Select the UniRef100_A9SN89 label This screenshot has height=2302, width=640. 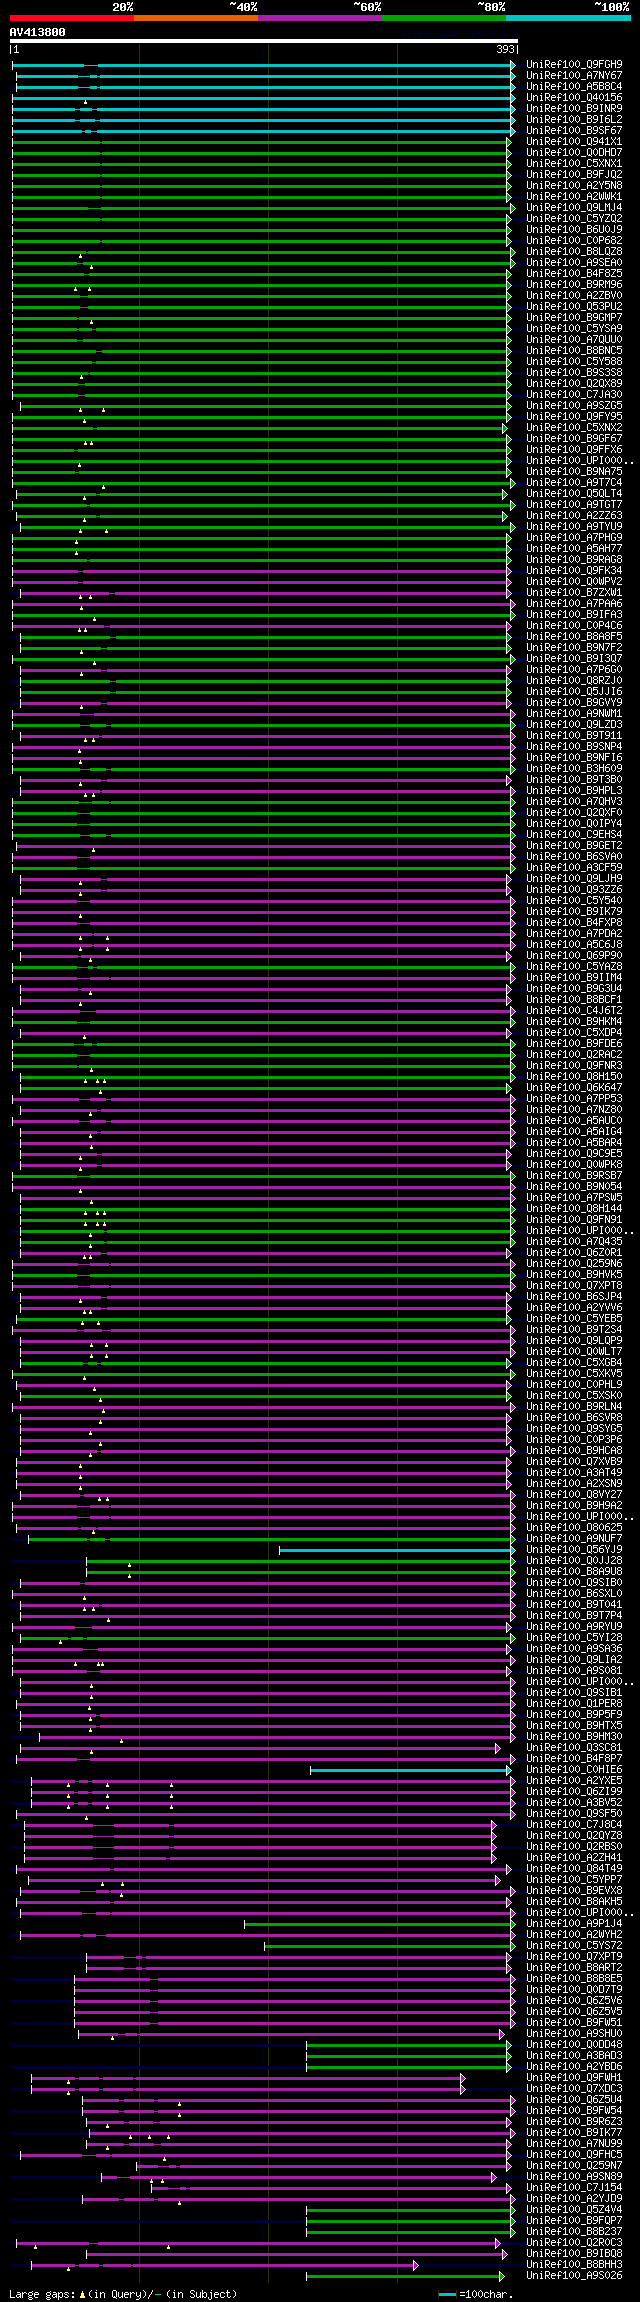pyautogui.click(x=574, y=2177)
